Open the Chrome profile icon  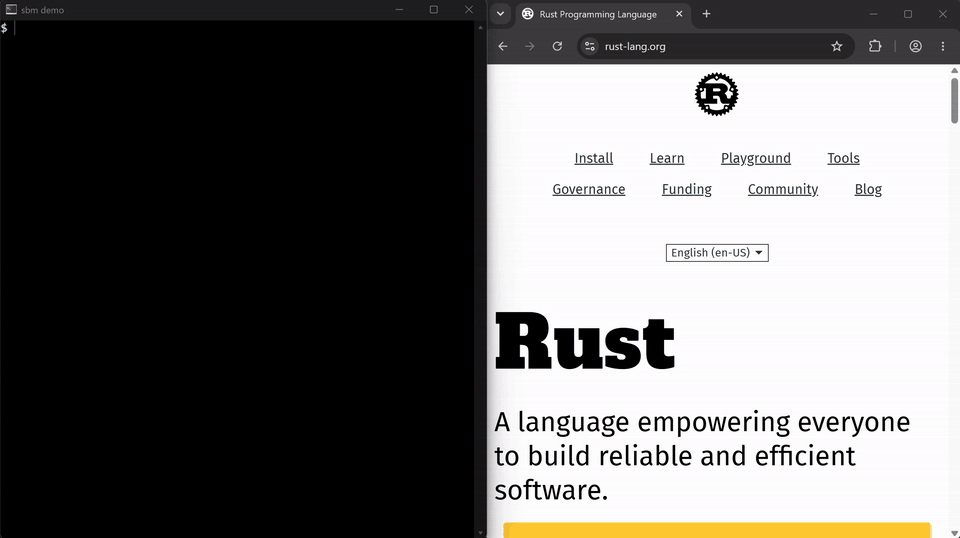click(915, 47)
